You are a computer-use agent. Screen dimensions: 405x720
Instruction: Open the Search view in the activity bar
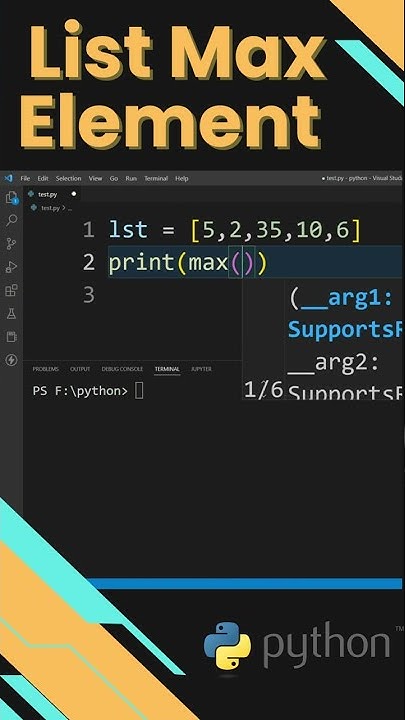tap(11, 220)
